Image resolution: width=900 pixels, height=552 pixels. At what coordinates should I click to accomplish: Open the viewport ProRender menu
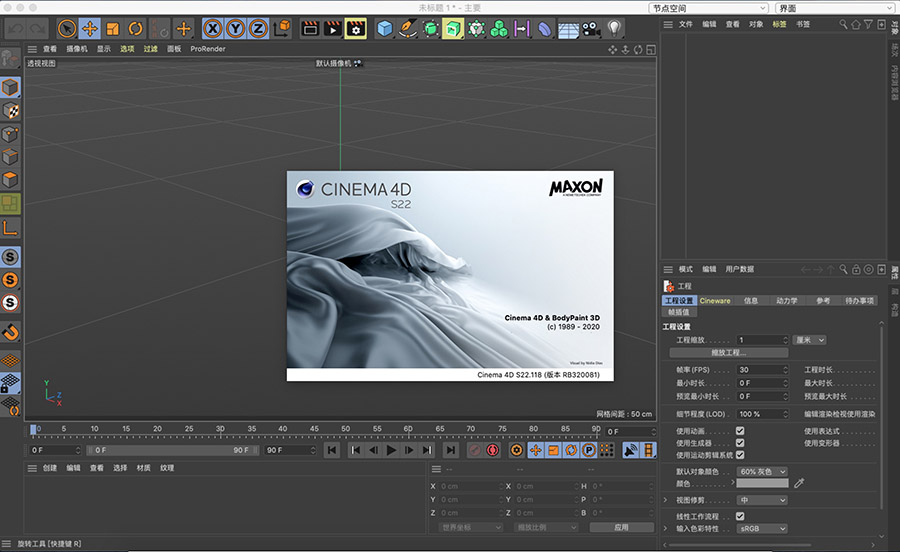(x=208, y=49)
